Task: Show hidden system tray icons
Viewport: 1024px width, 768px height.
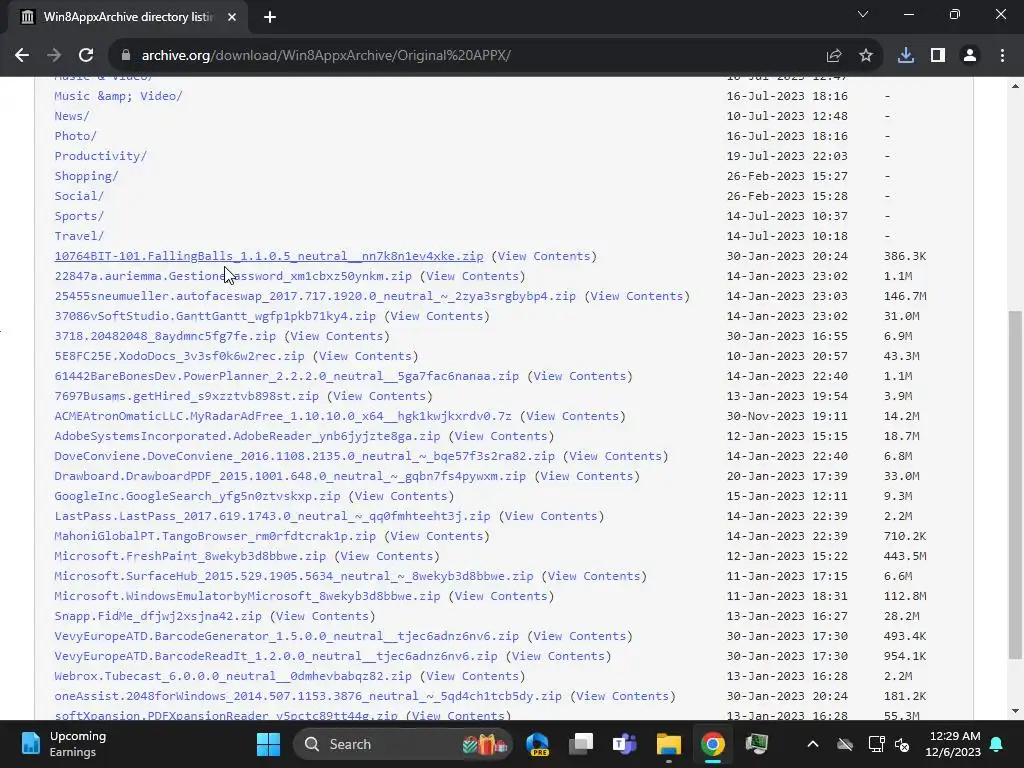Action: click(x=812, y=744)
